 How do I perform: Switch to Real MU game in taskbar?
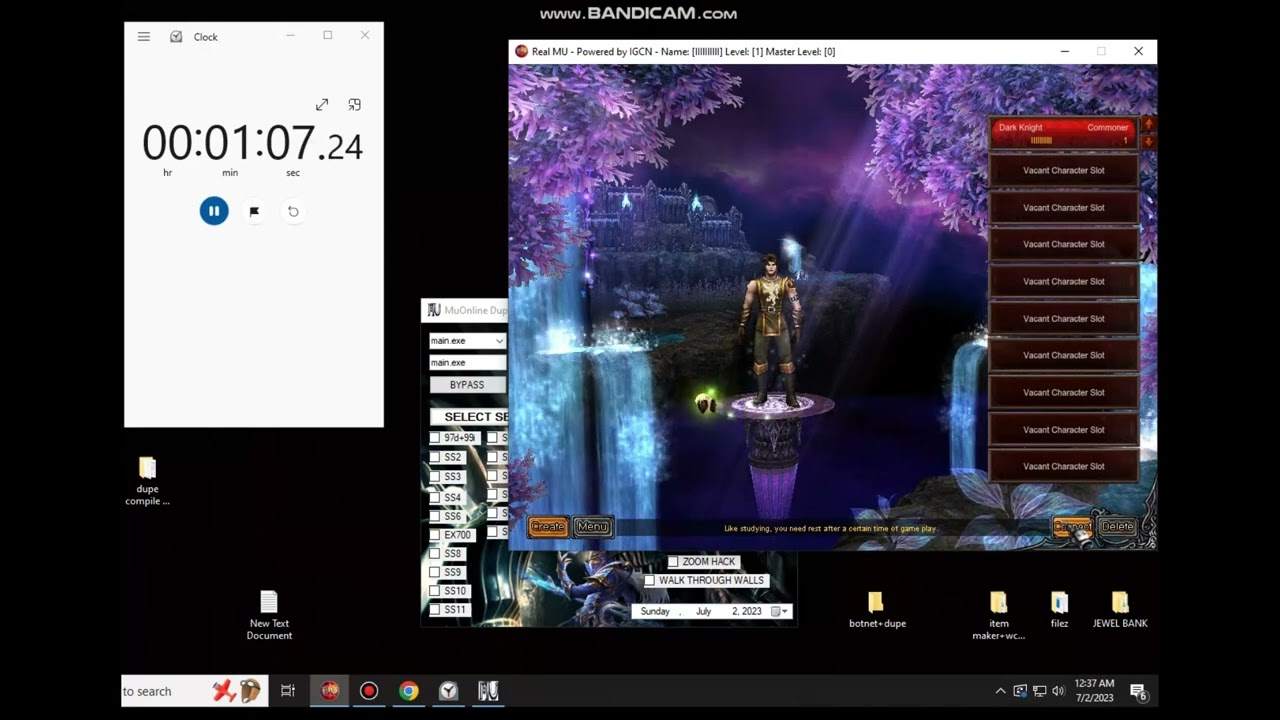(x=329, y=691)
